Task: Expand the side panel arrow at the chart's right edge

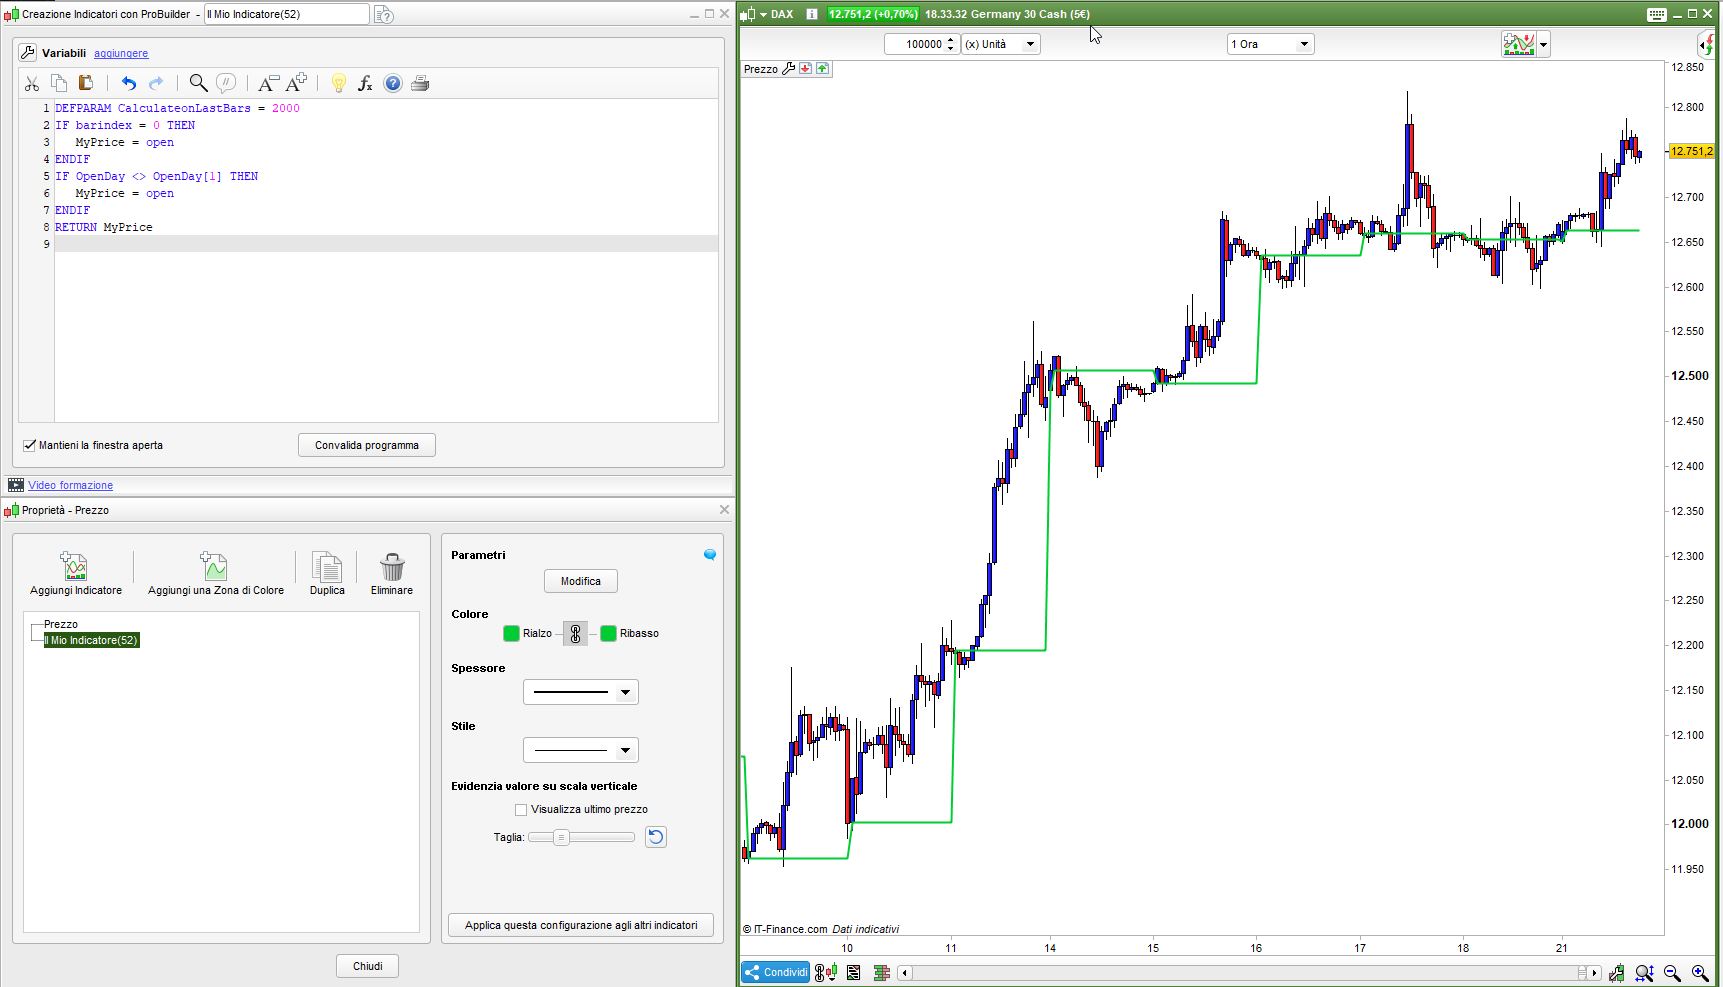Action: [1706, 44]
